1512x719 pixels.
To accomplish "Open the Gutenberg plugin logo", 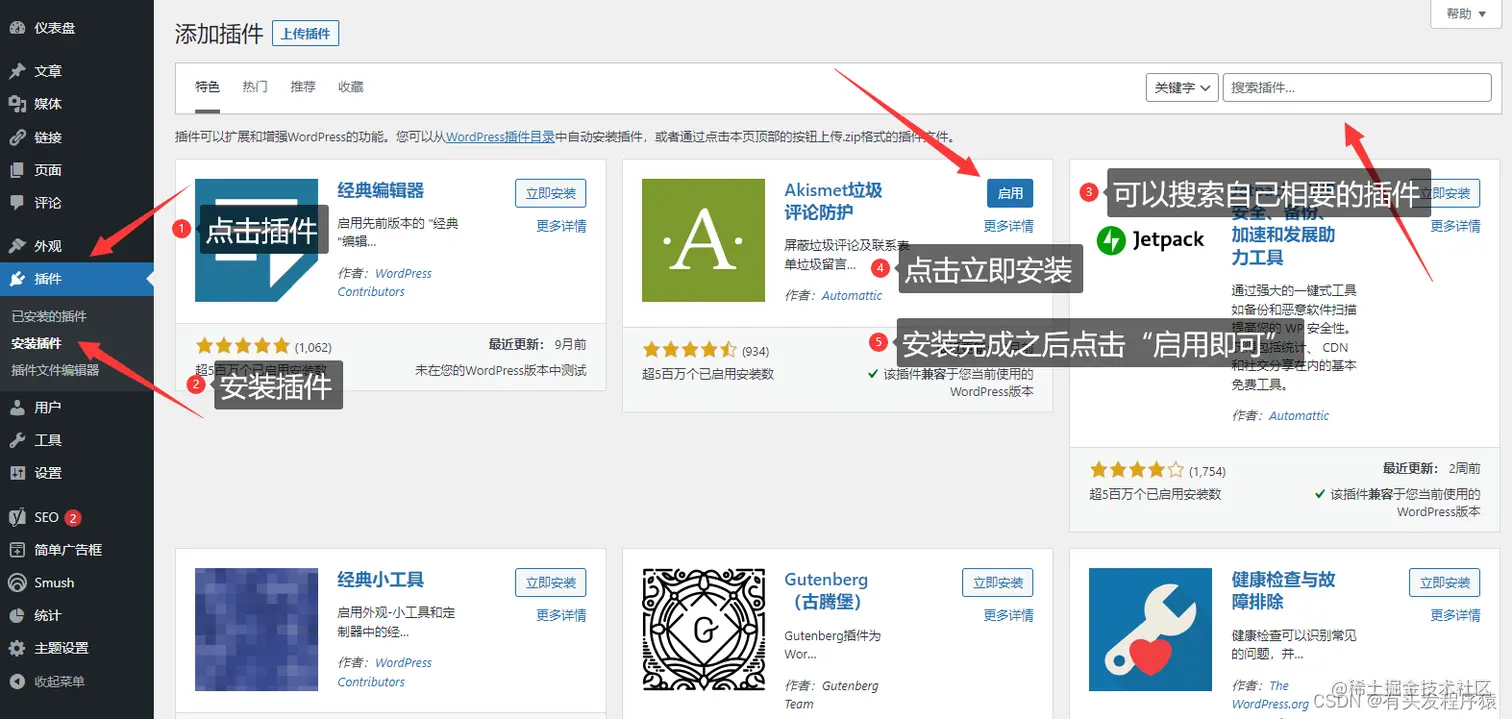I will click(x=703, y=629).
